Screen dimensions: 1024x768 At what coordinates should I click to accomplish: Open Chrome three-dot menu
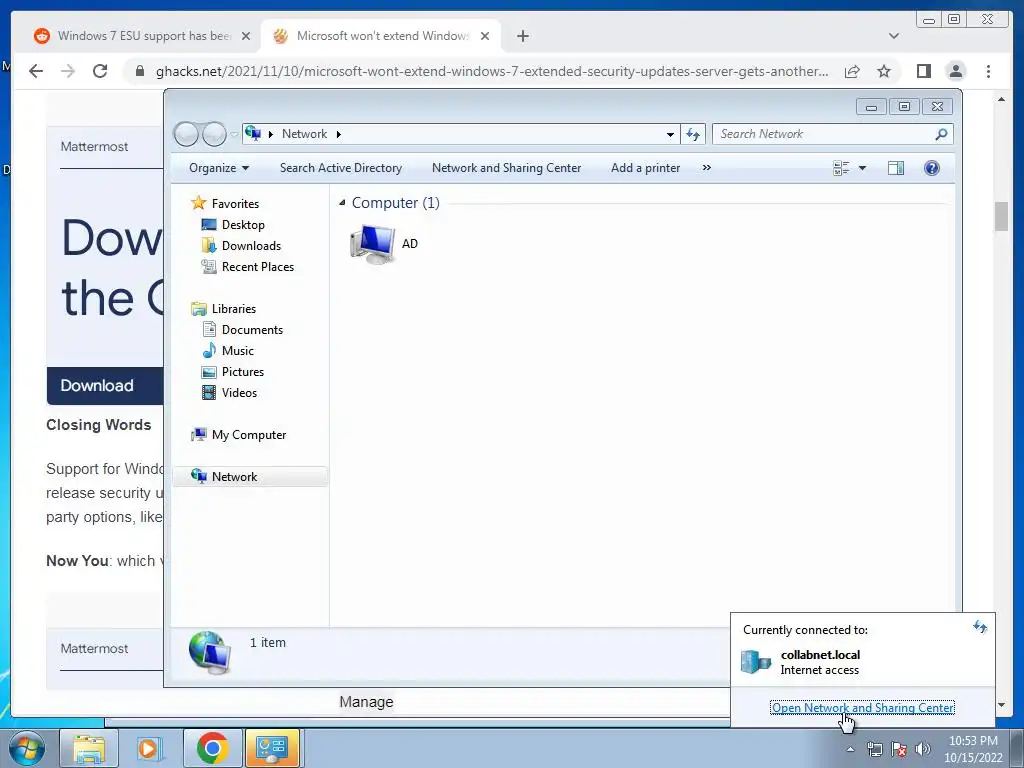pyautogui.click(x=988, y=71)
